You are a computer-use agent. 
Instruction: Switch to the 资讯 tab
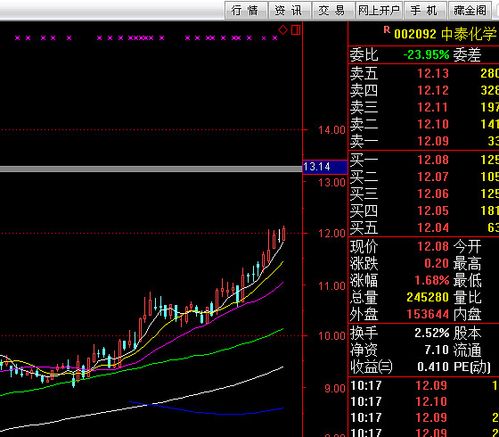289,10
